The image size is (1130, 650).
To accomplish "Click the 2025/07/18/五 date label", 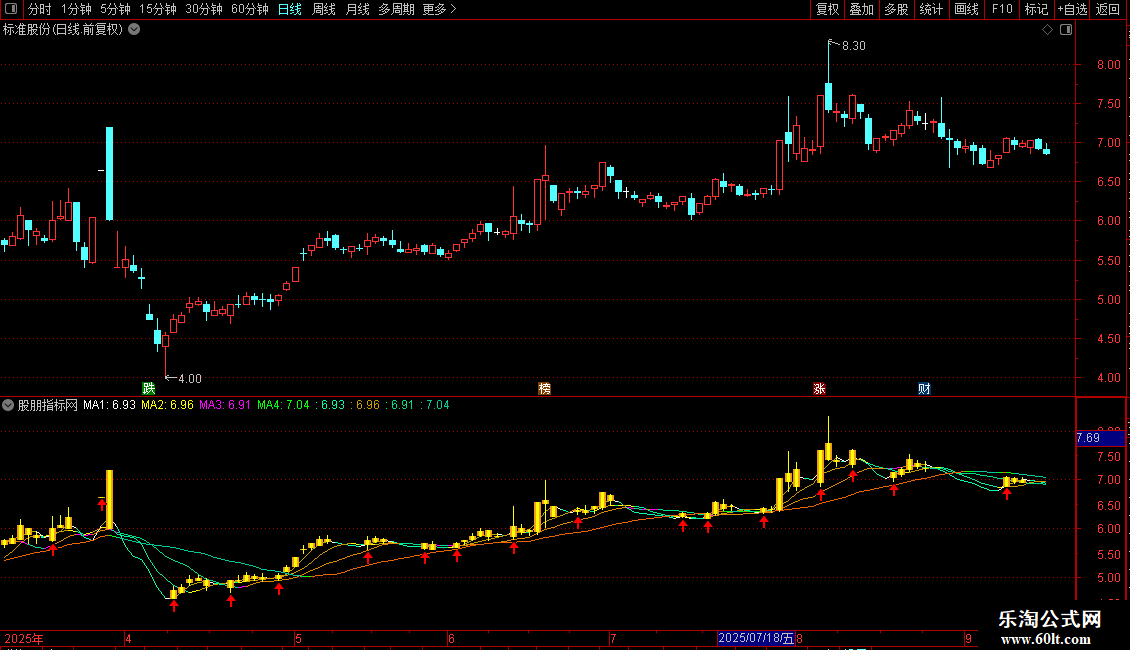I will click(x=756, y=638).
